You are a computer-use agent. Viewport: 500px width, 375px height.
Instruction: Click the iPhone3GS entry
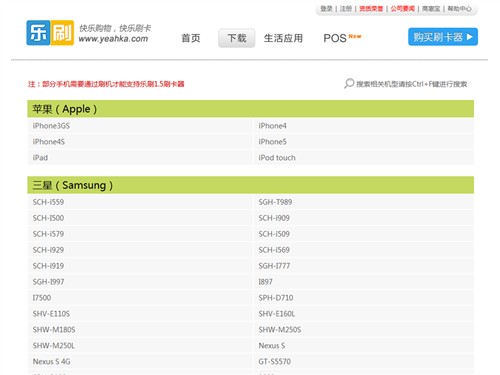[x=51, y=126]
